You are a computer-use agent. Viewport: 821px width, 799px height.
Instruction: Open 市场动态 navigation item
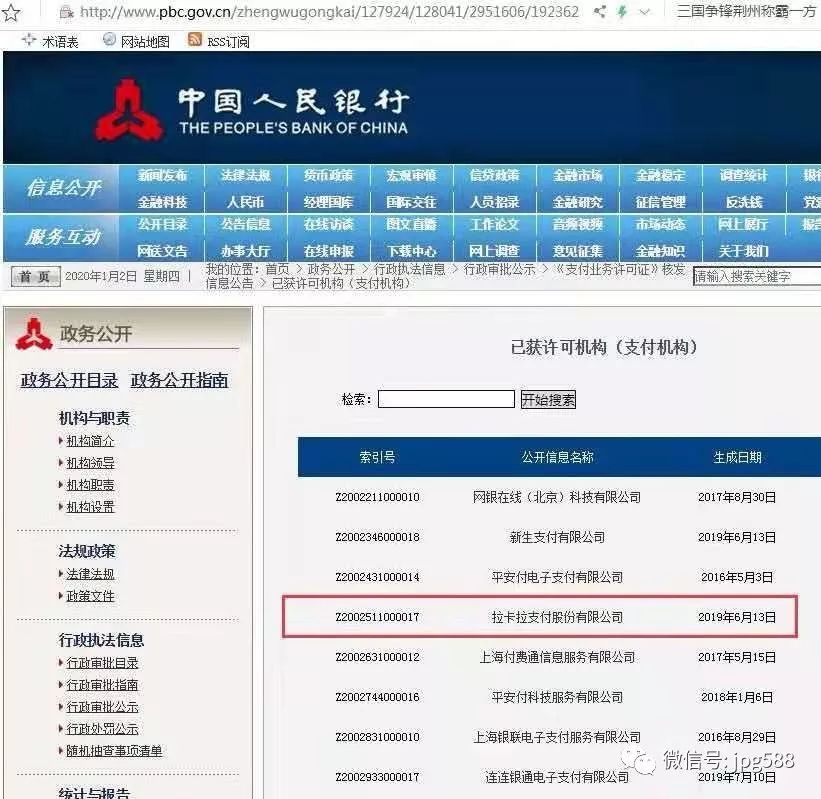click(x=661, y=225)
